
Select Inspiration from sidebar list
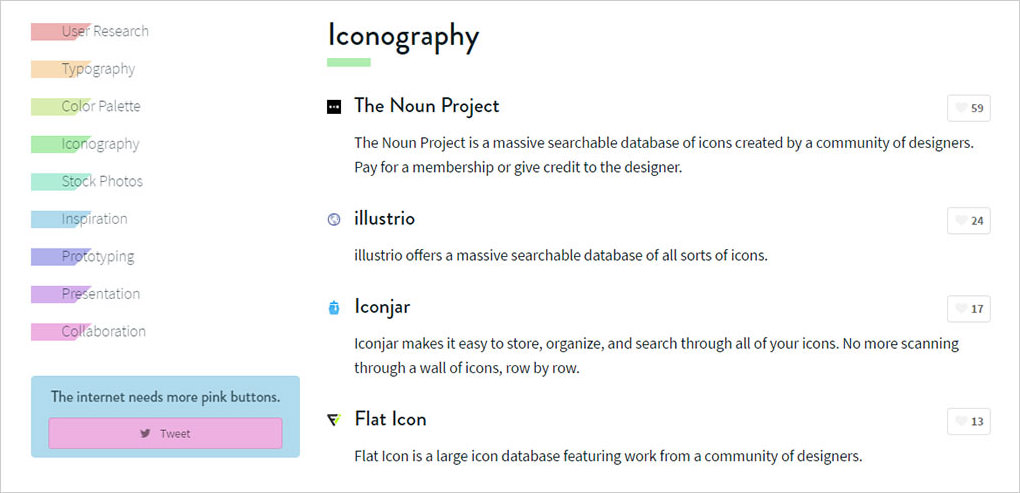pos(94,219)
